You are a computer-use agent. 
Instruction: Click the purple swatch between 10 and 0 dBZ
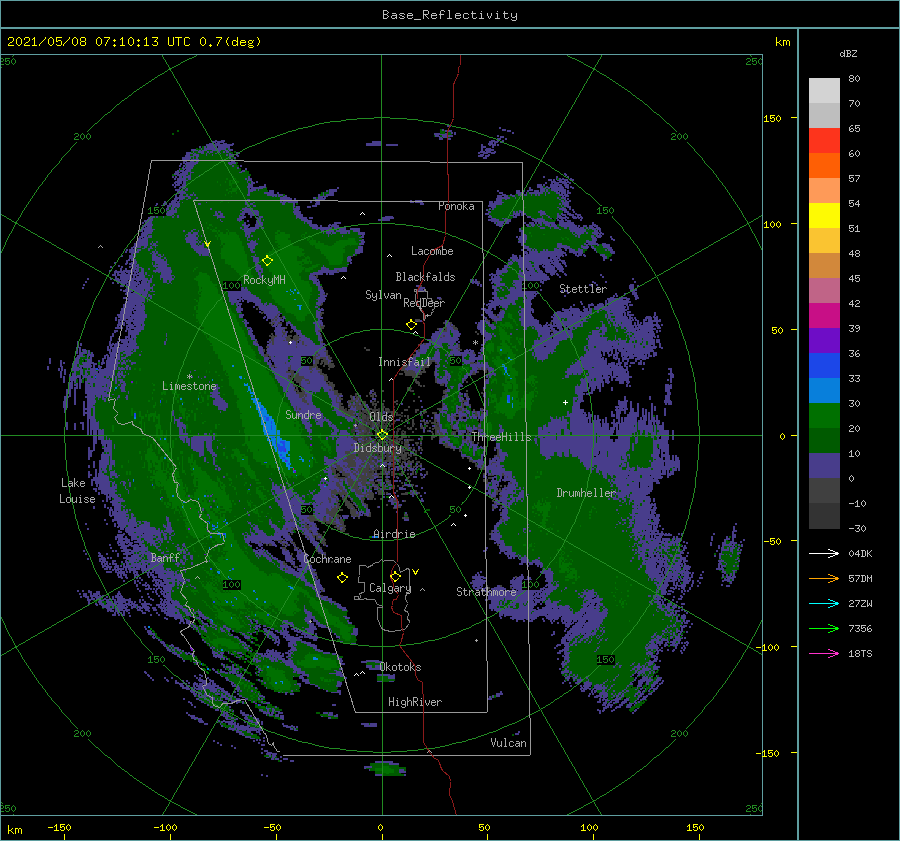click(x=824, y=466)
